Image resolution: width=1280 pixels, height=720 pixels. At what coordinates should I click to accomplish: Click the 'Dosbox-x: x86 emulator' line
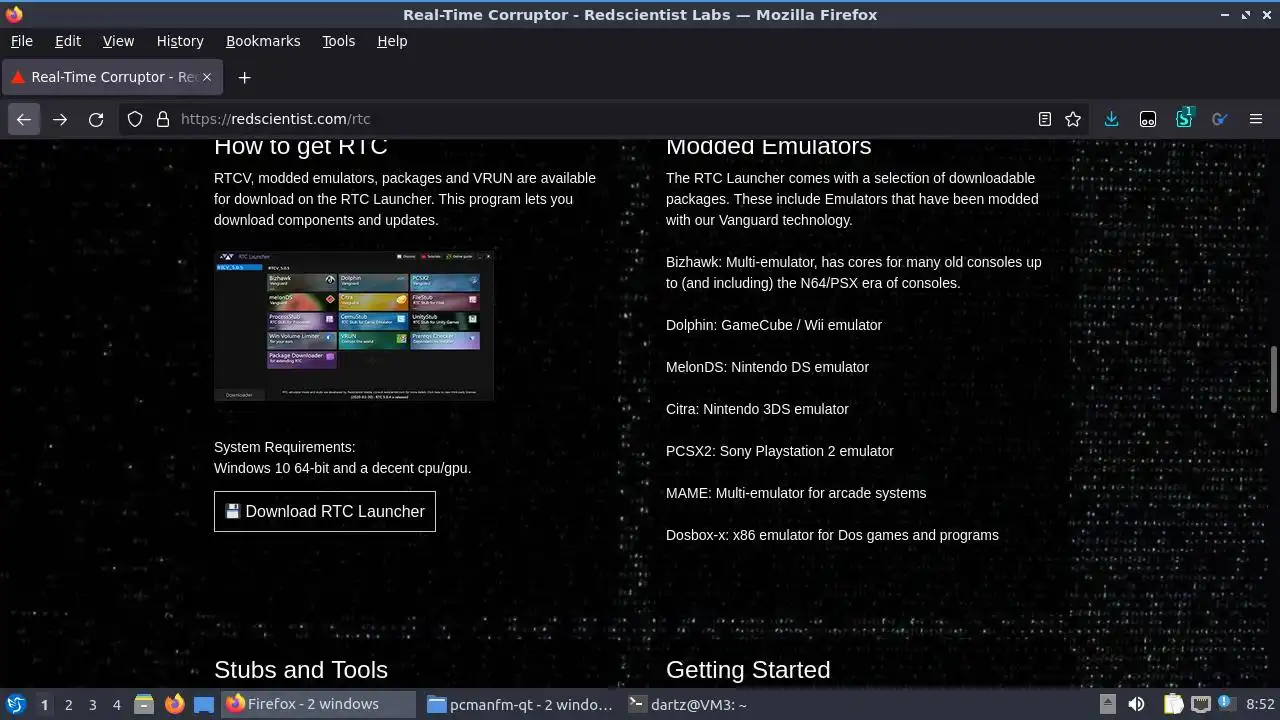coord(832,535)
